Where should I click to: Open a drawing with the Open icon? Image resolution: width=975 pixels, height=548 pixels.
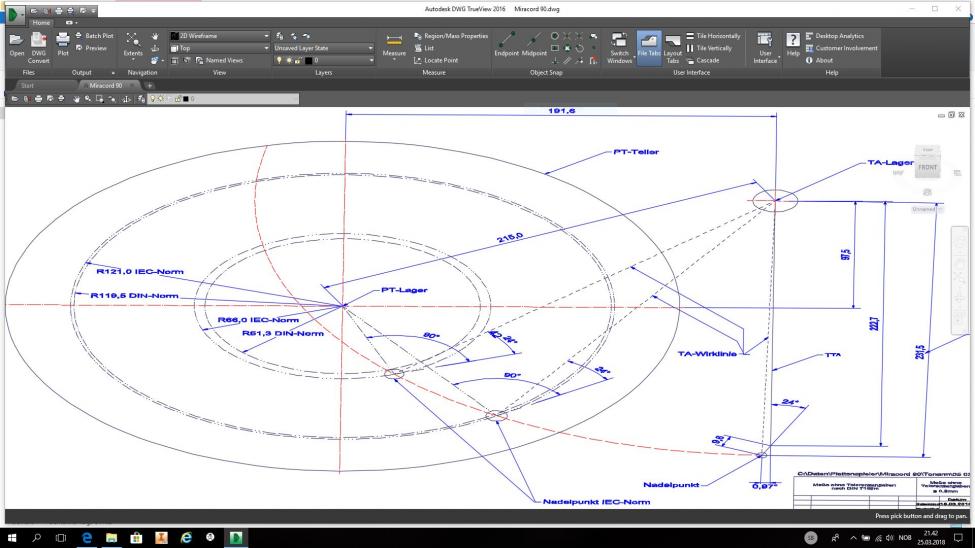tap(17, 42)
